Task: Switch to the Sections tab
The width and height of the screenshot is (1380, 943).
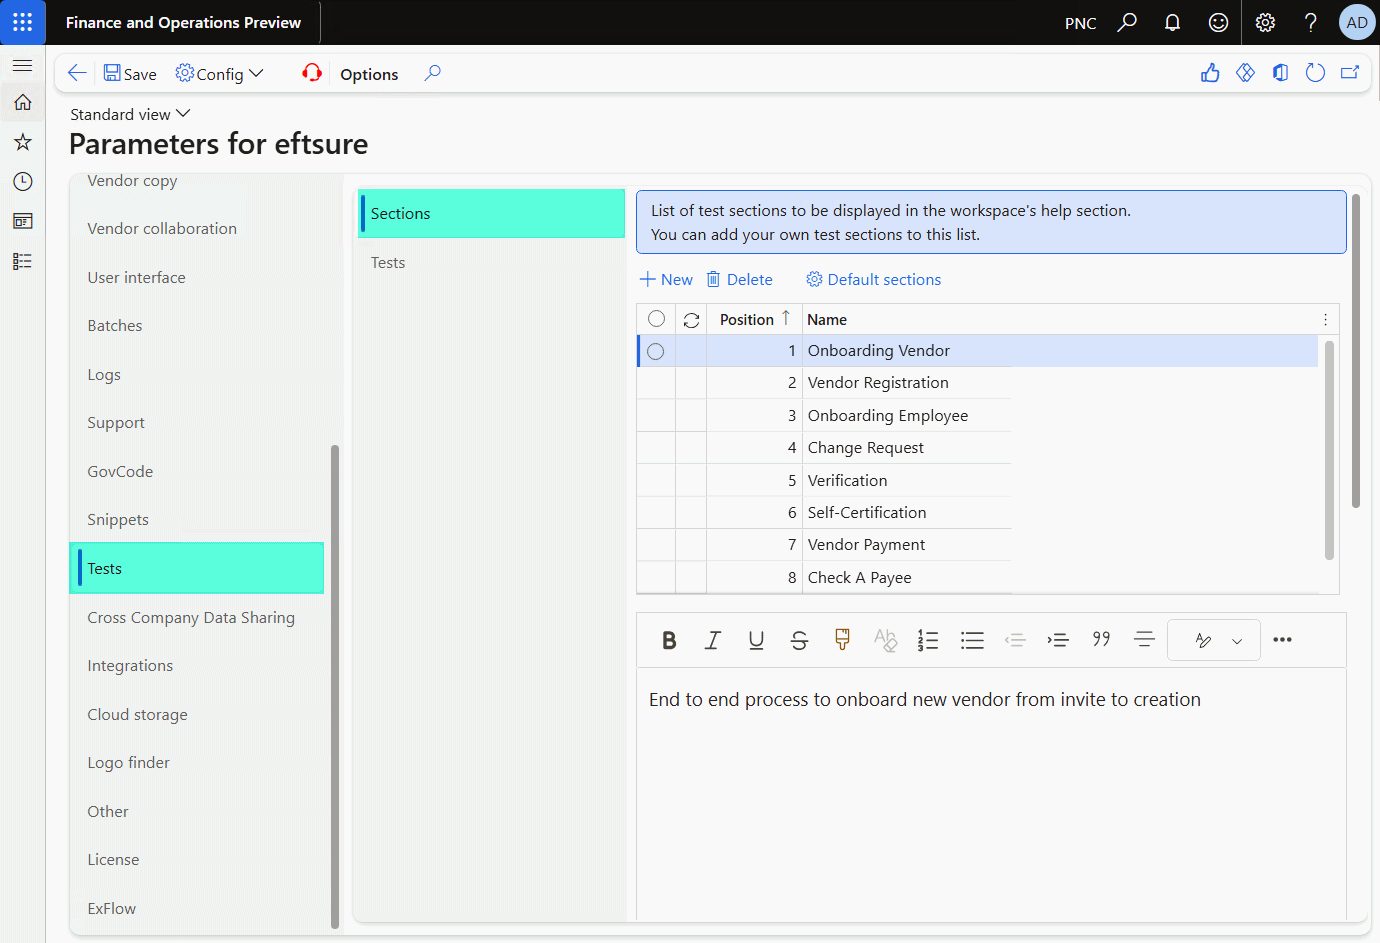Action: tap(491, 213)
